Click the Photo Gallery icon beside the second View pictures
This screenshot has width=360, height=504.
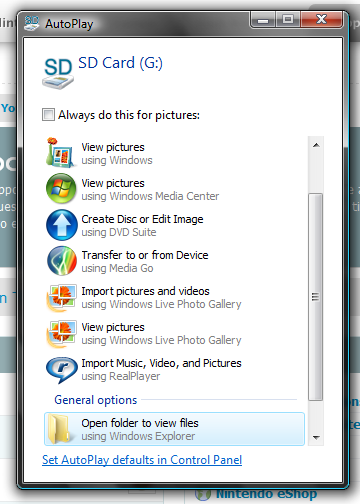pyautogui.click(x=61, y=333)
